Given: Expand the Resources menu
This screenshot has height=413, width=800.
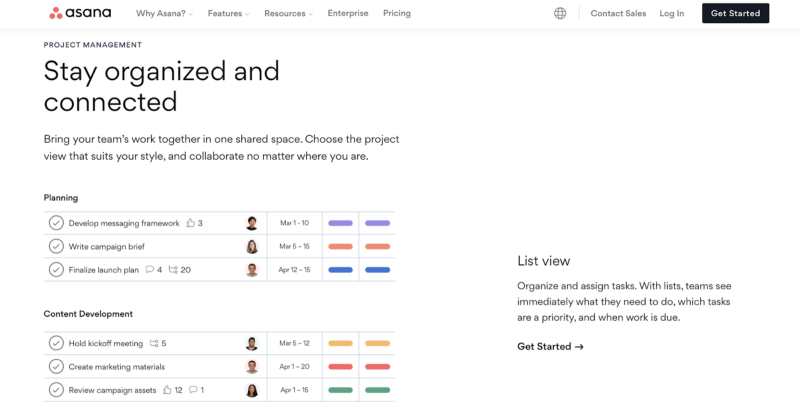Looking at the screenshot, I should (x=288, y=13).
